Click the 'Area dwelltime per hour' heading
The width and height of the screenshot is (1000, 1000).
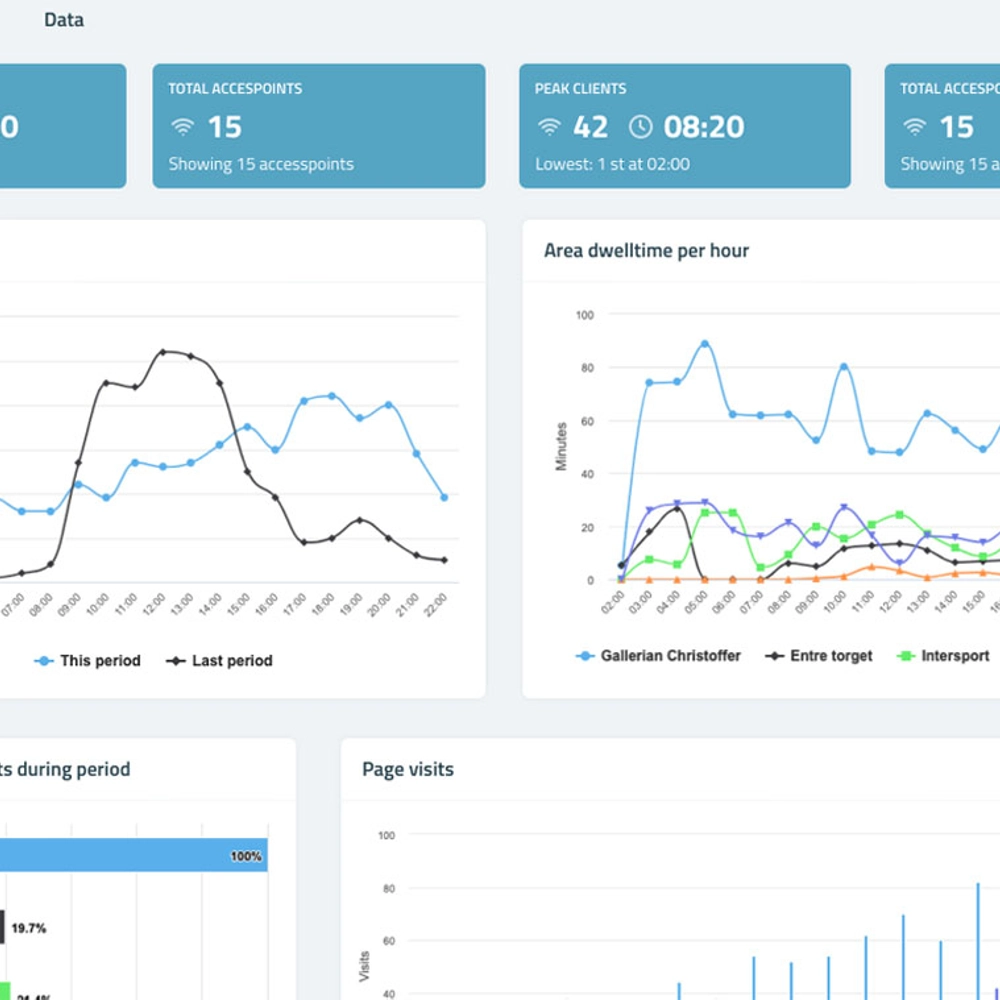coord(646,251)
